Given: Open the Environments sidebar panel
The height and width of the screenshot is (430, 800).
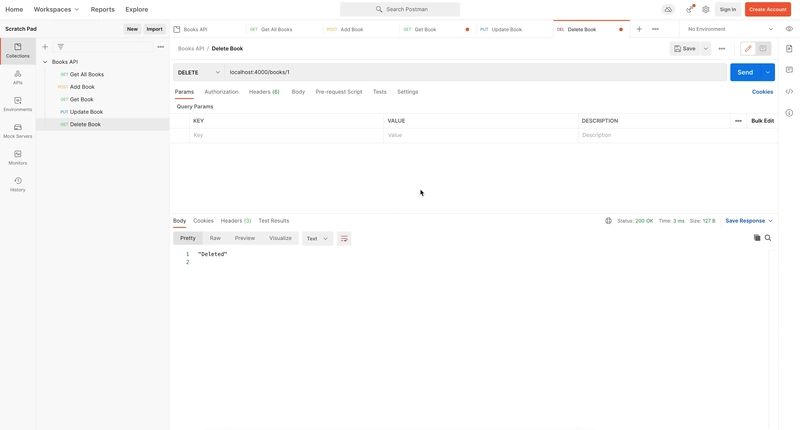Looking at the screenshot, I should pos(18,104).
